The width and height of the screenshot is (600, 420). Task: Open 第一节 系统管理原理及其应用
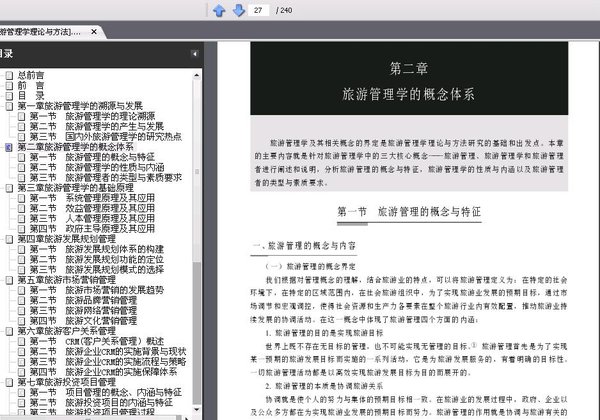click(x=92, y=198)
